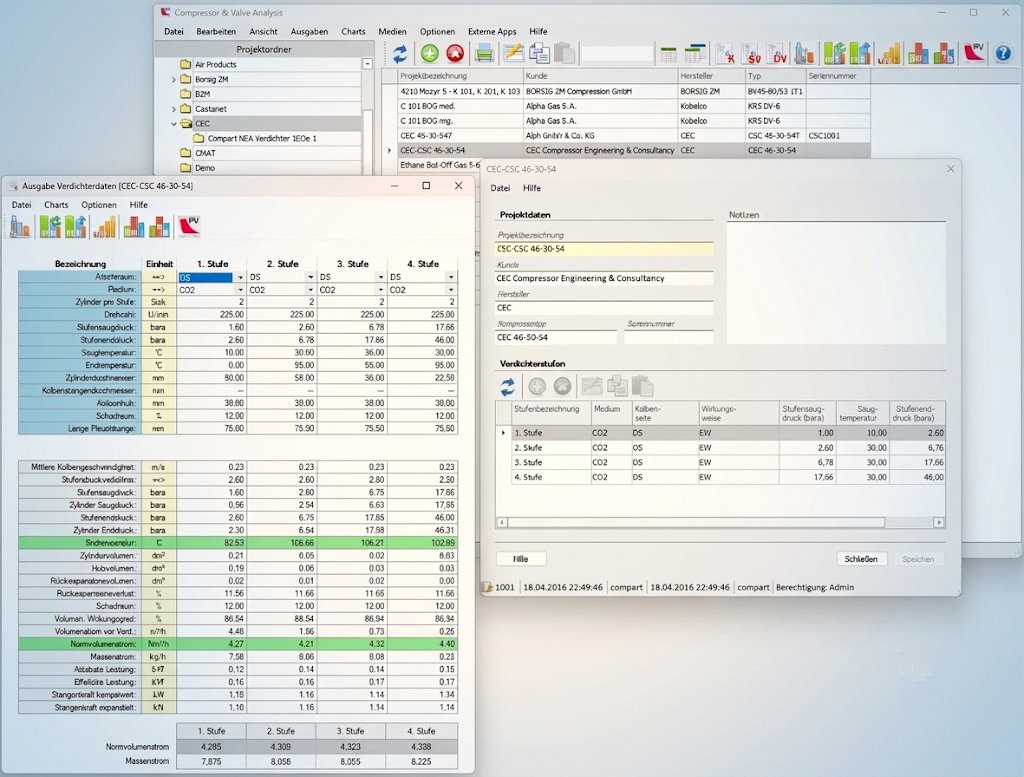Click the edit pencil icon in main toolbar
1024x777 pixels.
tap(514, 54)
